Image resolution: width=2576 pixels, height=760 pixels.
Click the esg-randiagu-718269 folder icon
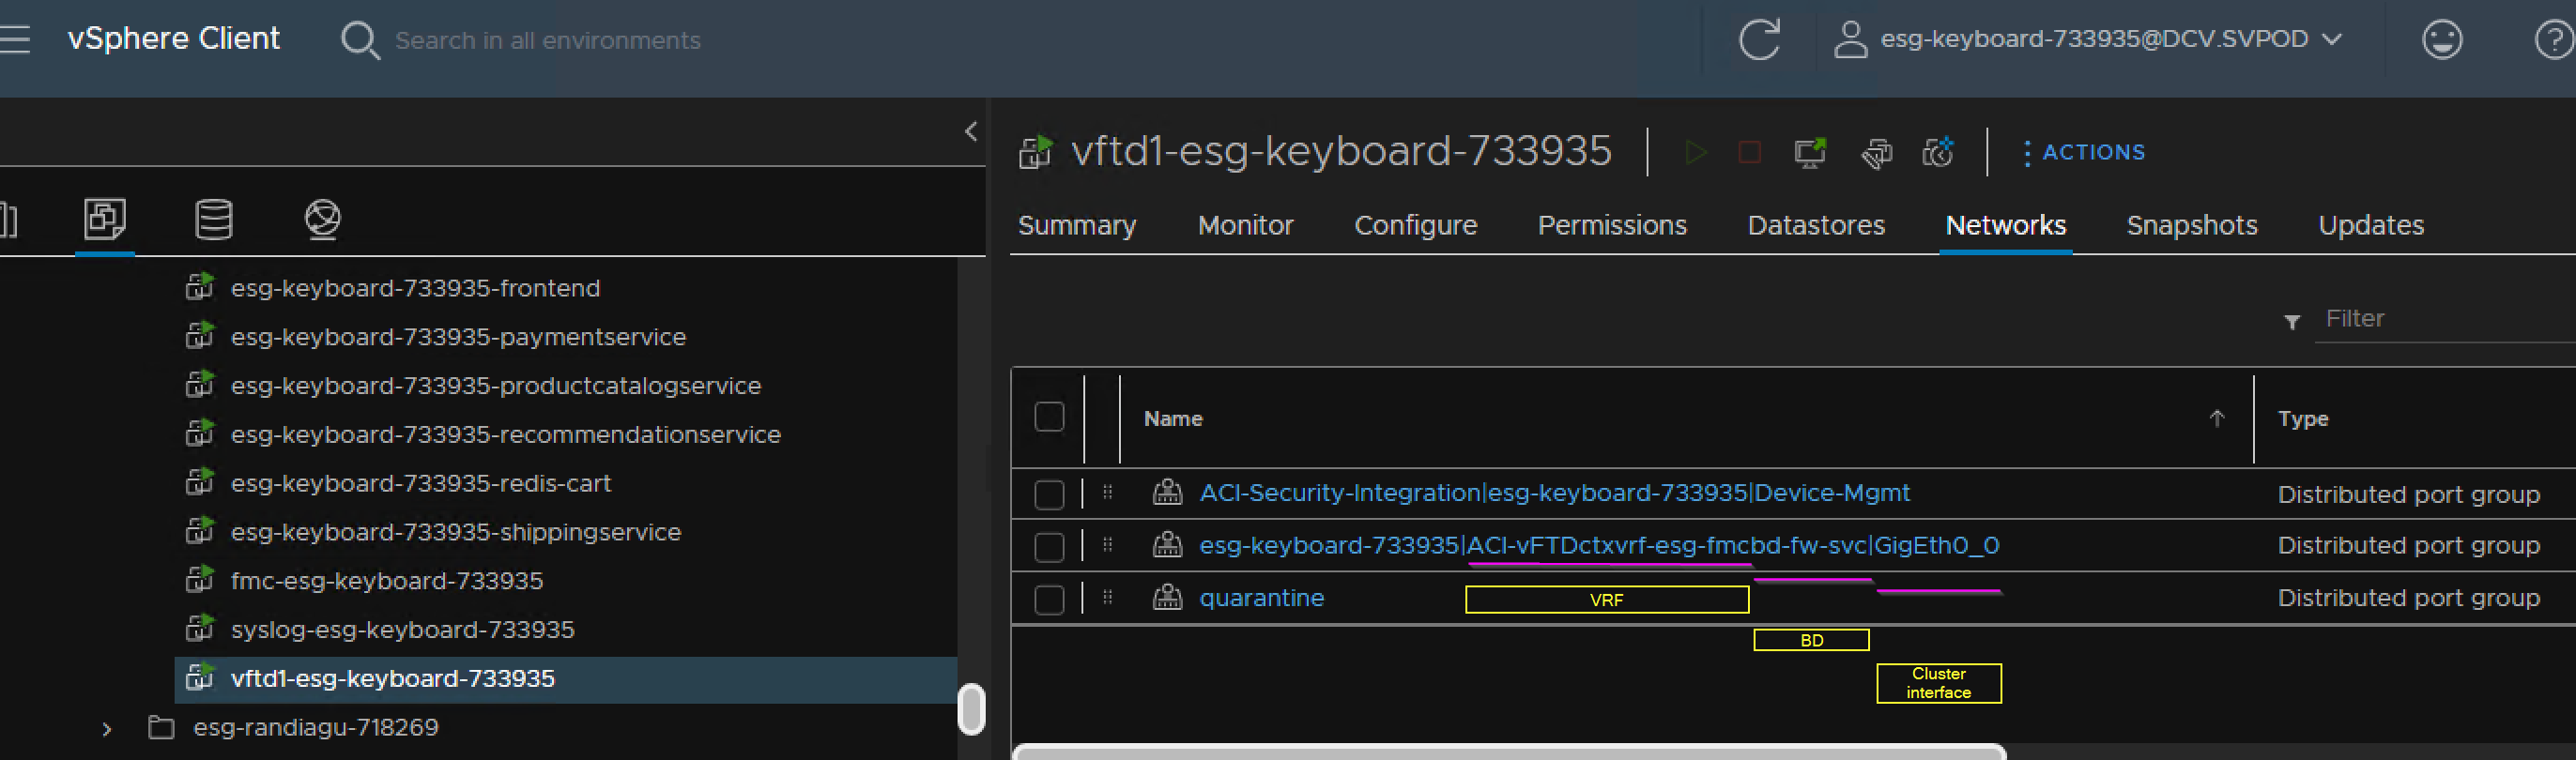[x=161, y=727]
